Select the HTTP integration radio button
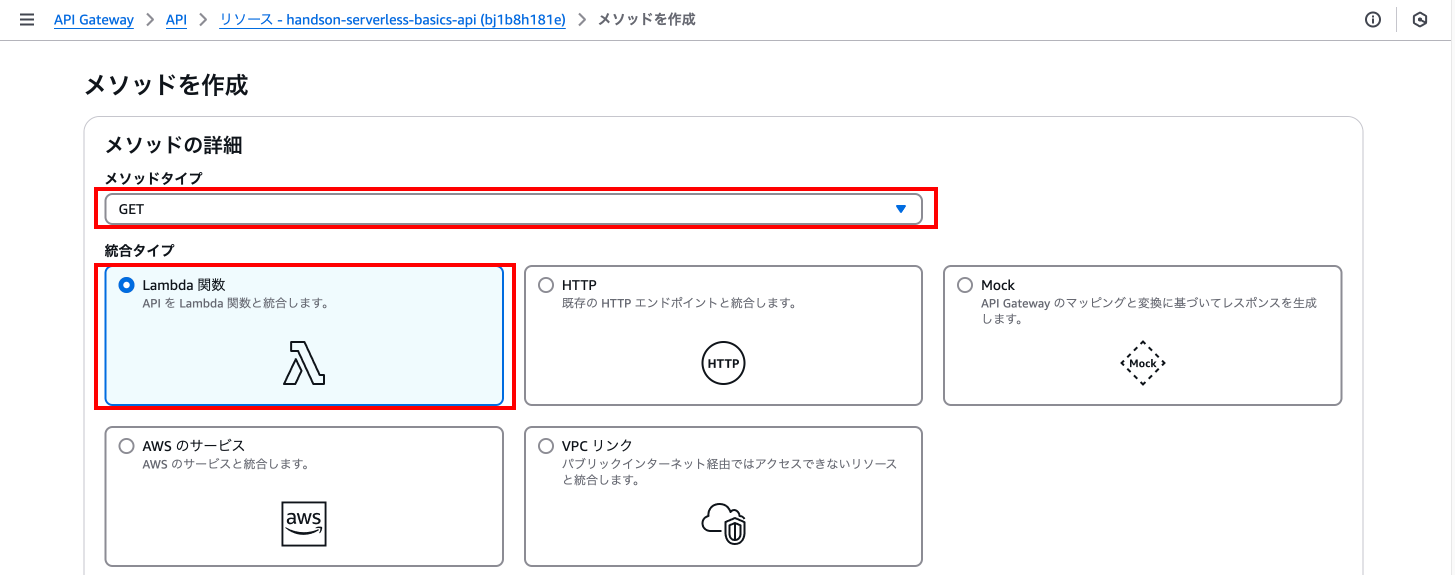Viewport: 1455px width, 575px height. coord(546,285)
